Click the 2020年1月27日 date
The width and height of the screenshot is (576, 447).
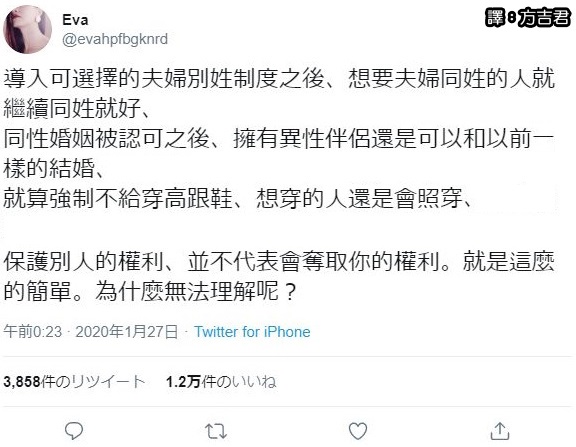127,332
